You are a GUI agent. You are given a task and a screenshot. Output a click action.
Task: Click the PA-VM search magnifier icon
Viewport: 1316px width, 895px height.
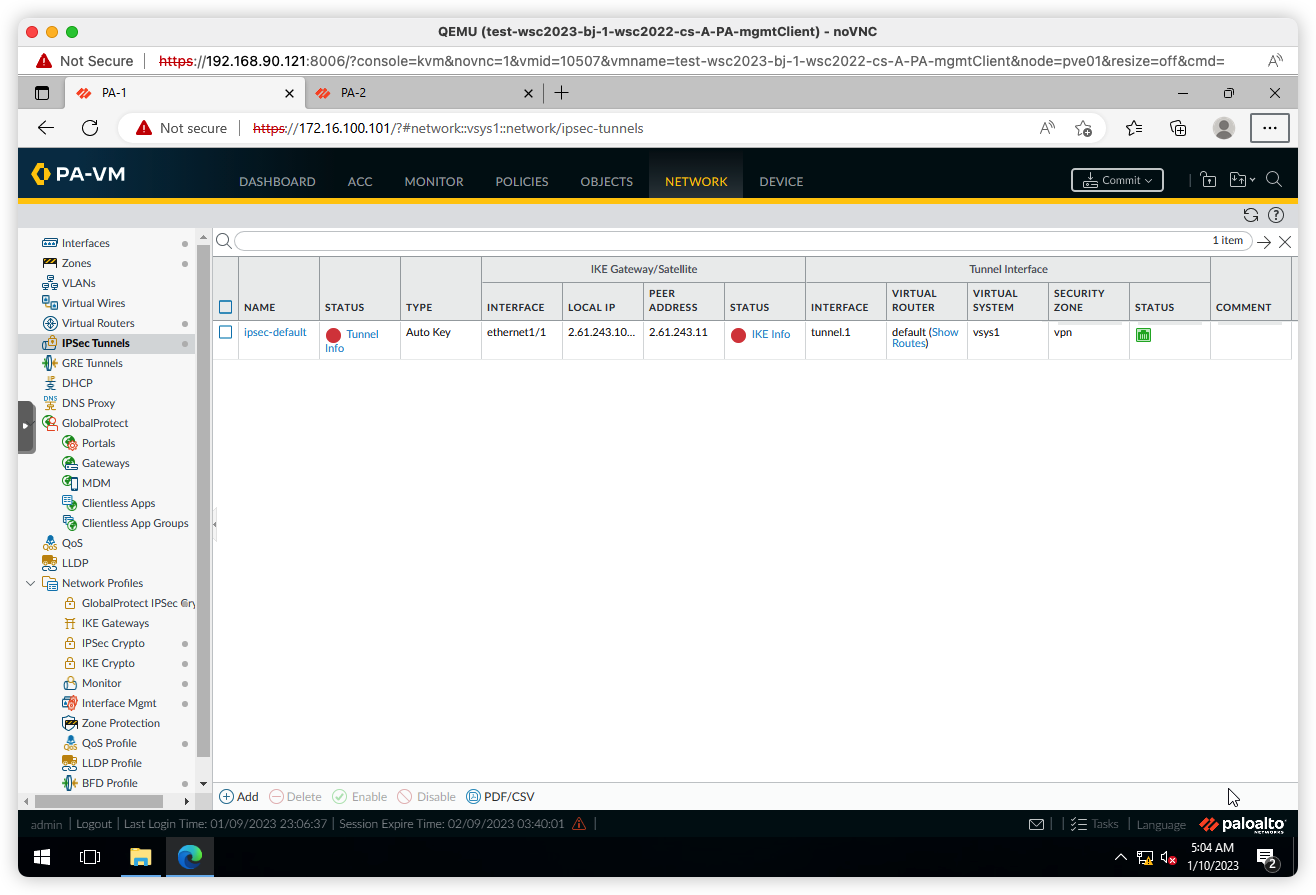pyautogui.click(x=1274, y=180)
